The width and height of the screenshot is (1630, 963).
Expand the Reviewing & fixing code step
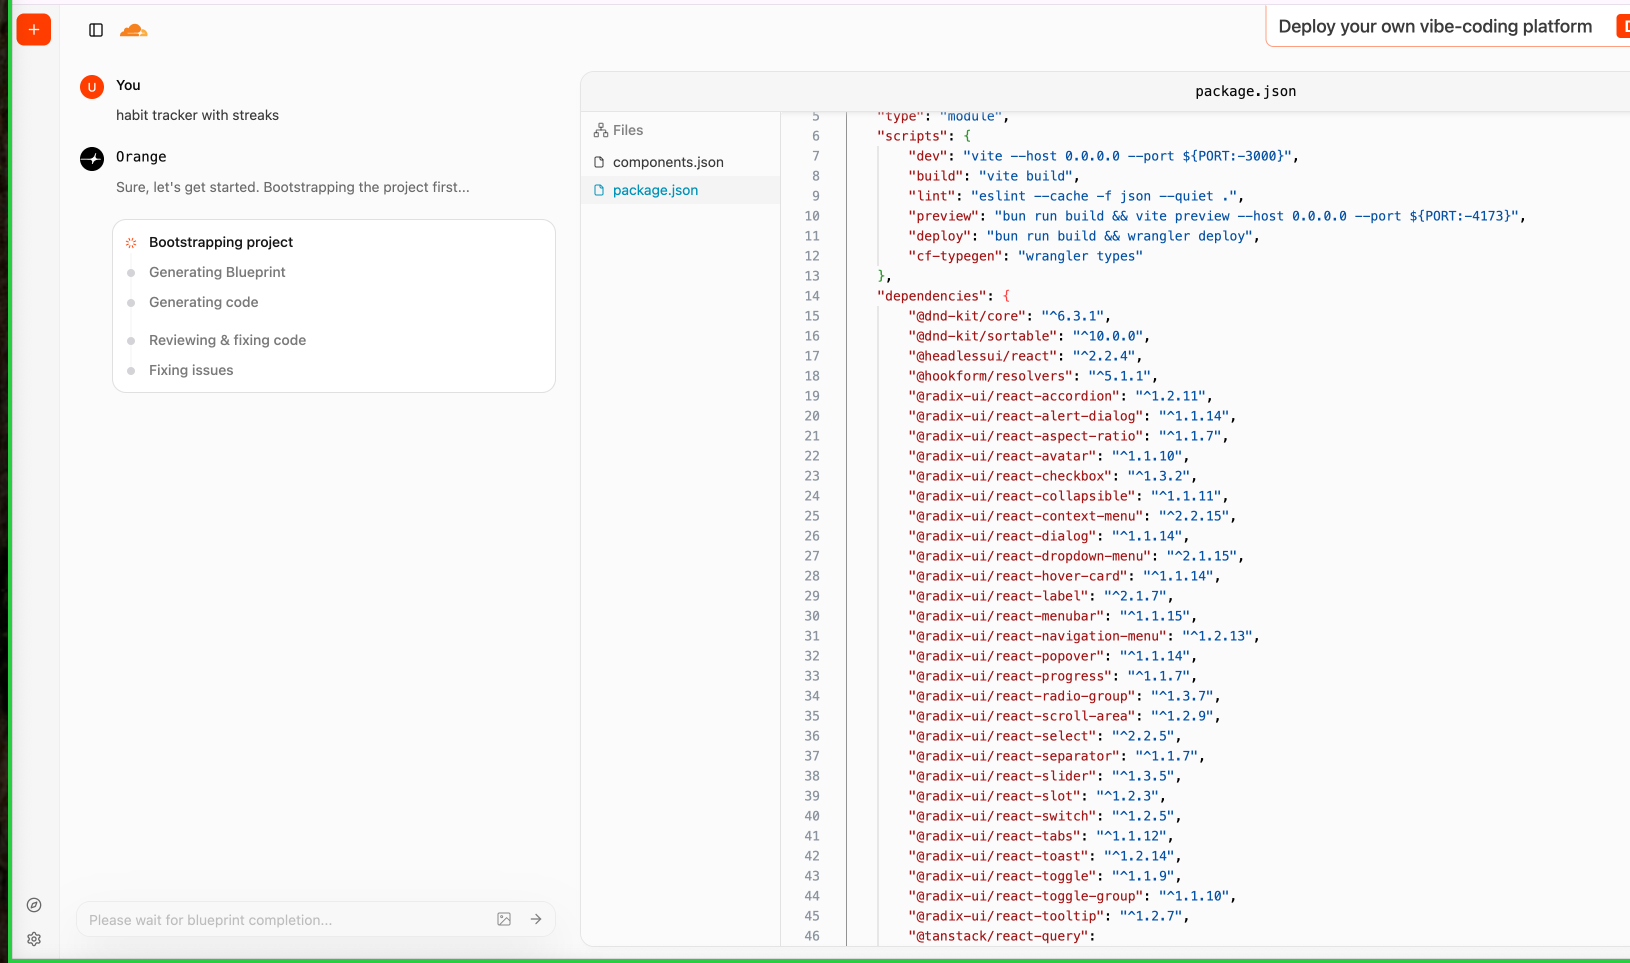pos(227,340)
